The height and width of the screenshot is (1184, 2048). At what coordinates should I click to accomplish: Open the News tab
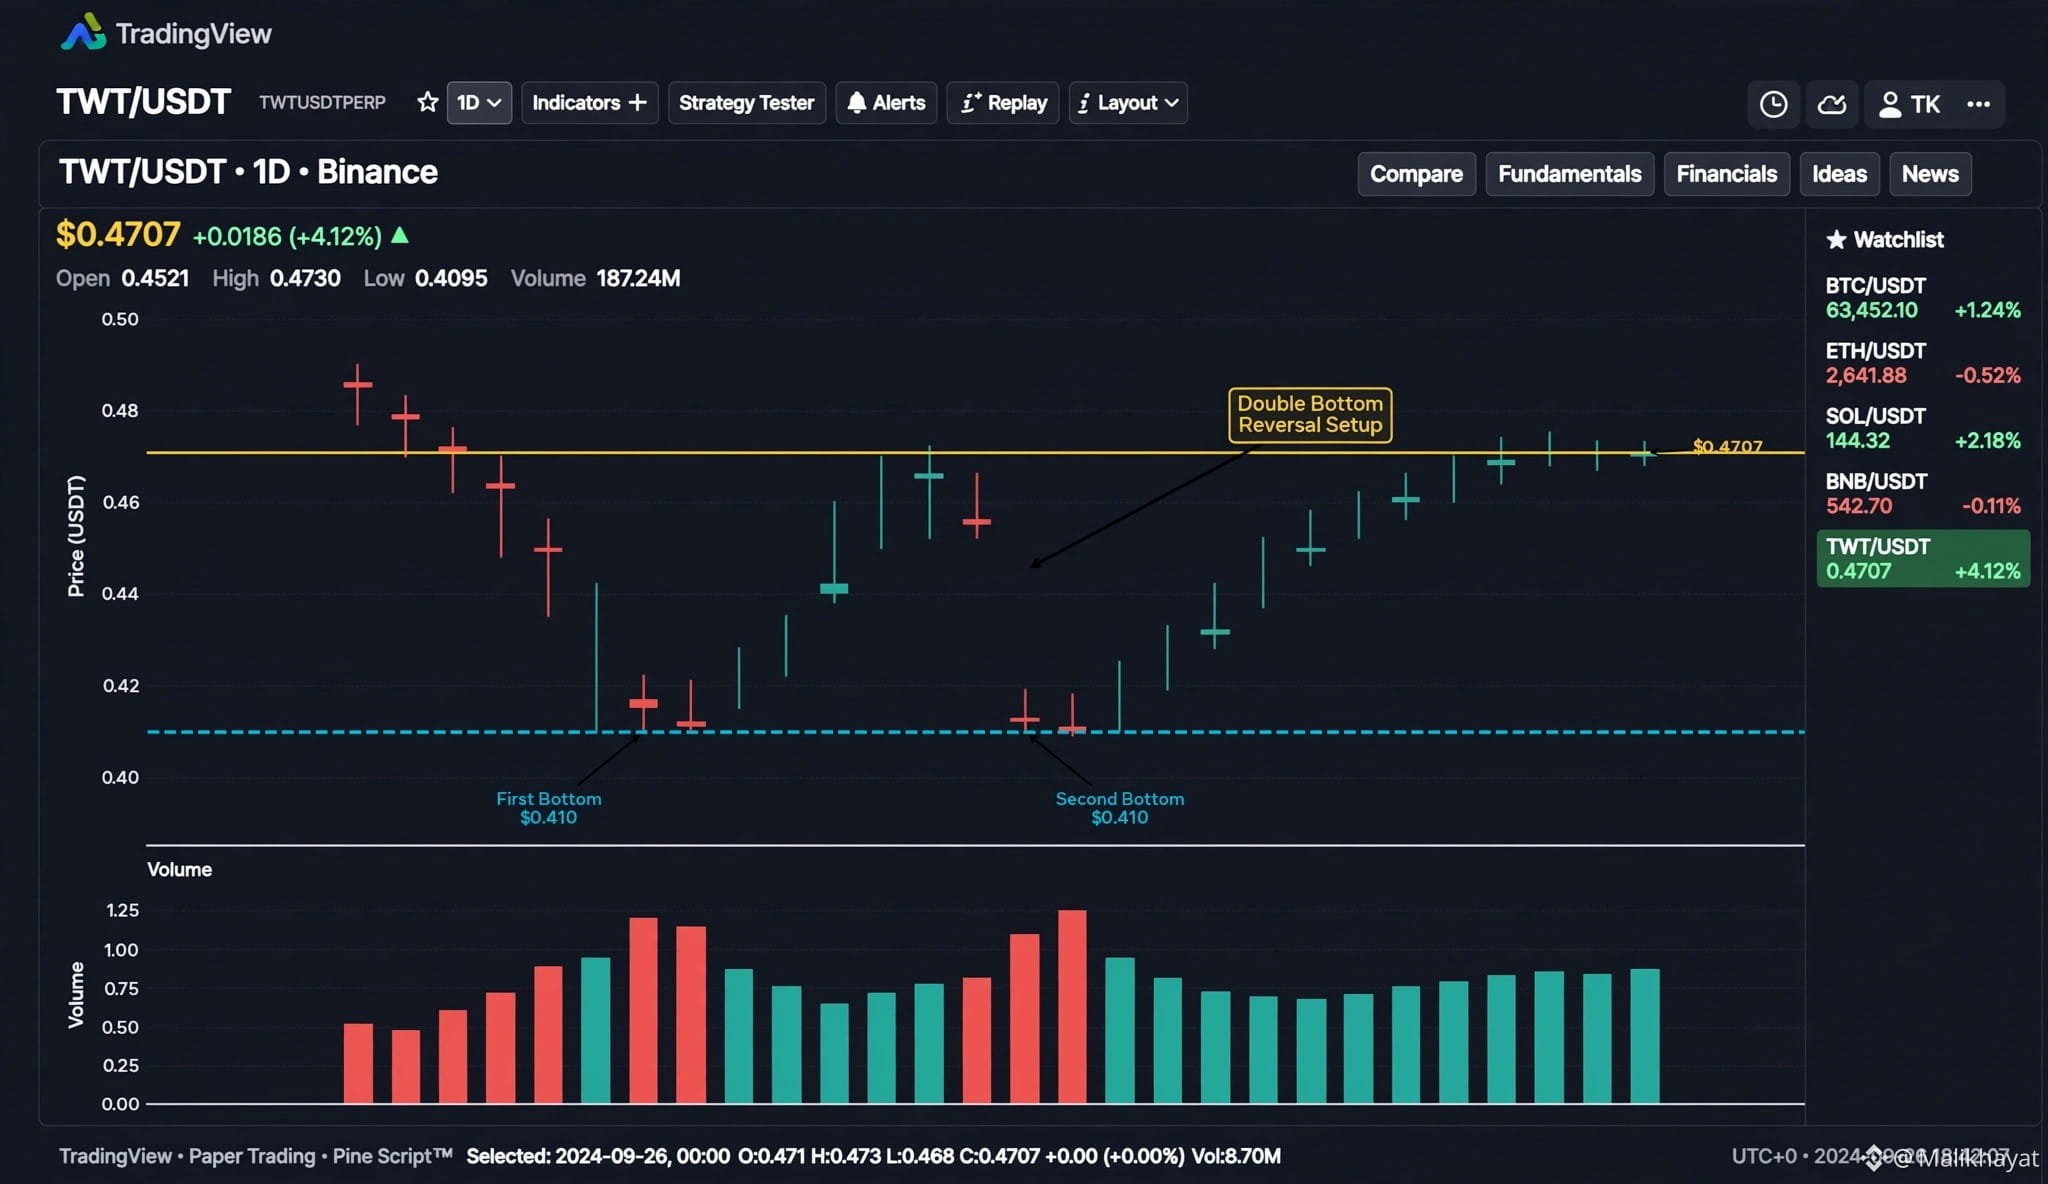point(1930,174)
